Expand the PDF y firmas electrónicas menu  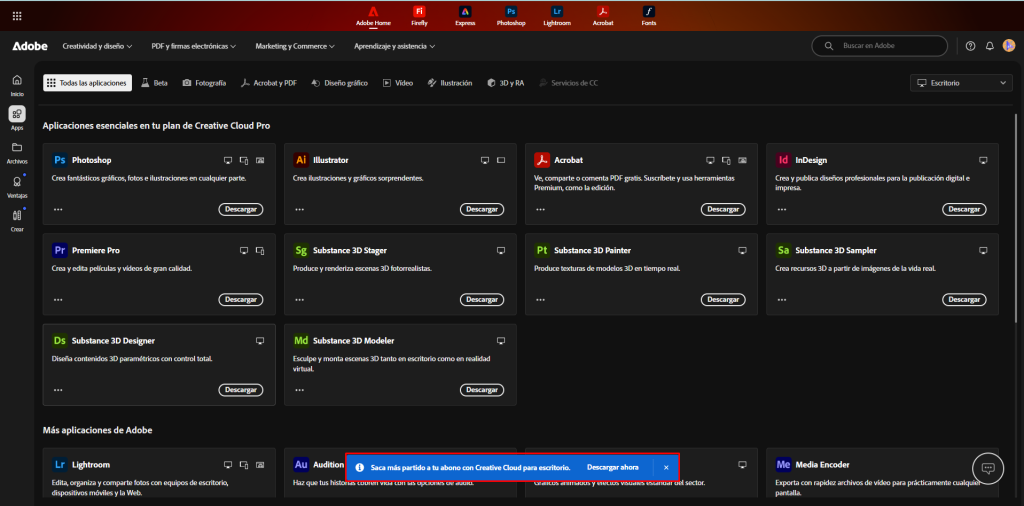(x=193, y=46)
